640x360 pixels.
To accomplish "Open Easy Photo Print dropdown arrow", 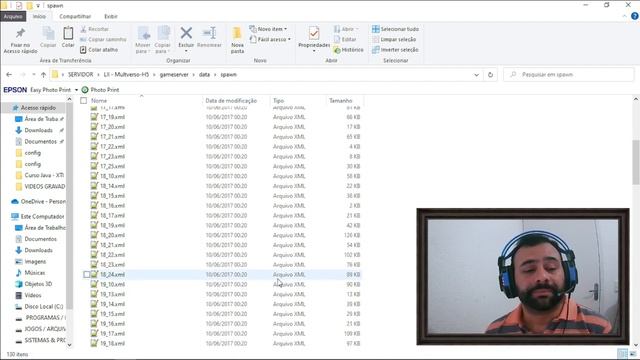I will (x=76, y=90).
